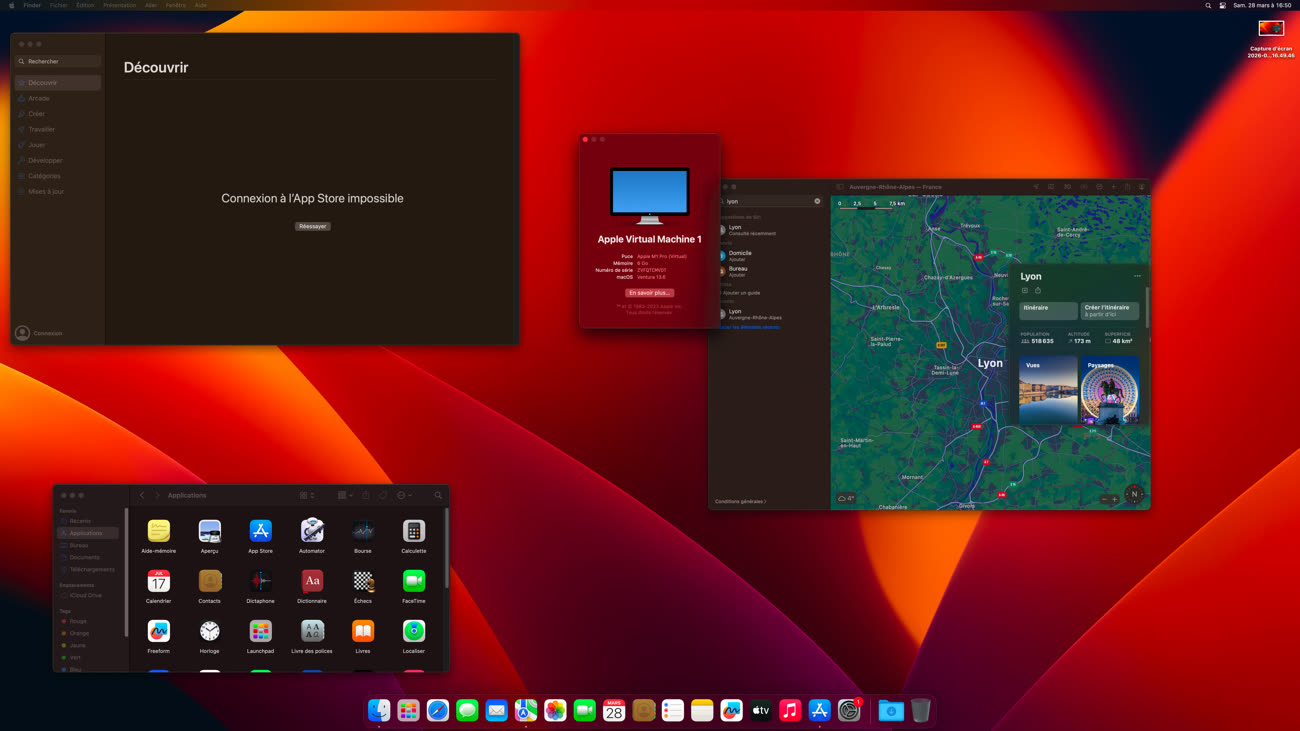Click the compass in the Maps window
The width and height of the screenshot is (1300, 731).
pos(1134,494)
